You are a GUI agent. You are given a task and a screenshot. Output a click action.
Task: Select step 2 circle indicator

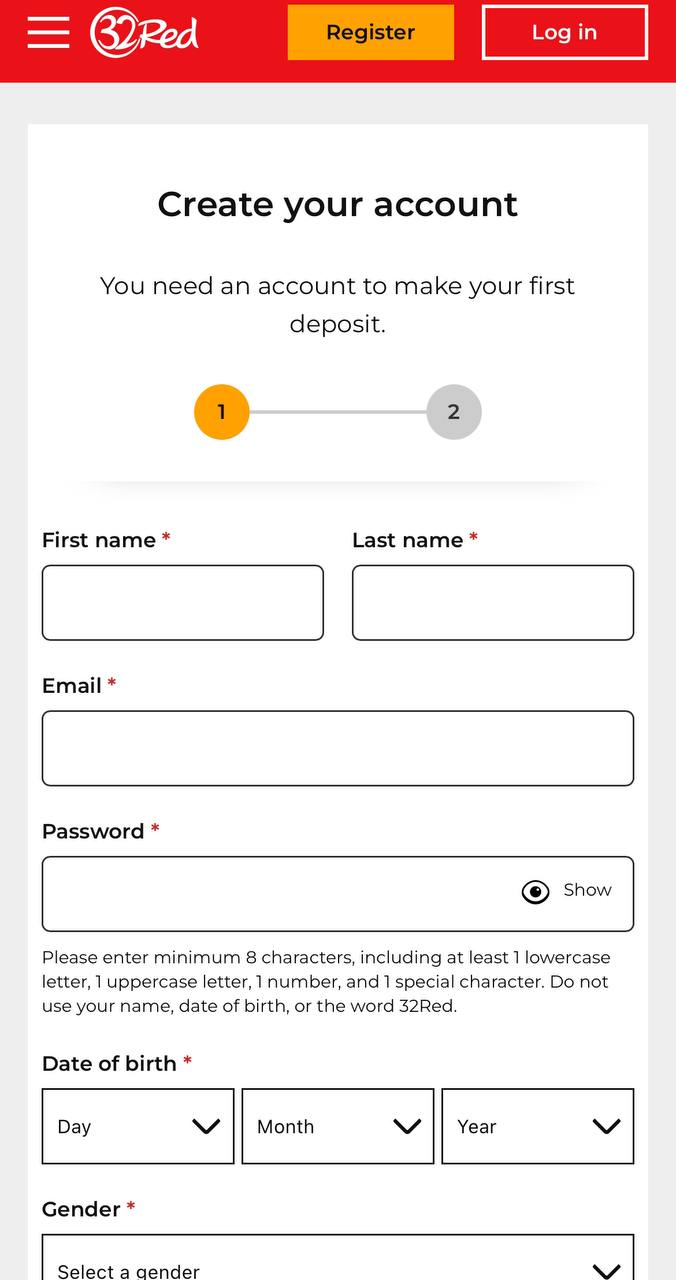pyautogui.click(x=454, y=412)
